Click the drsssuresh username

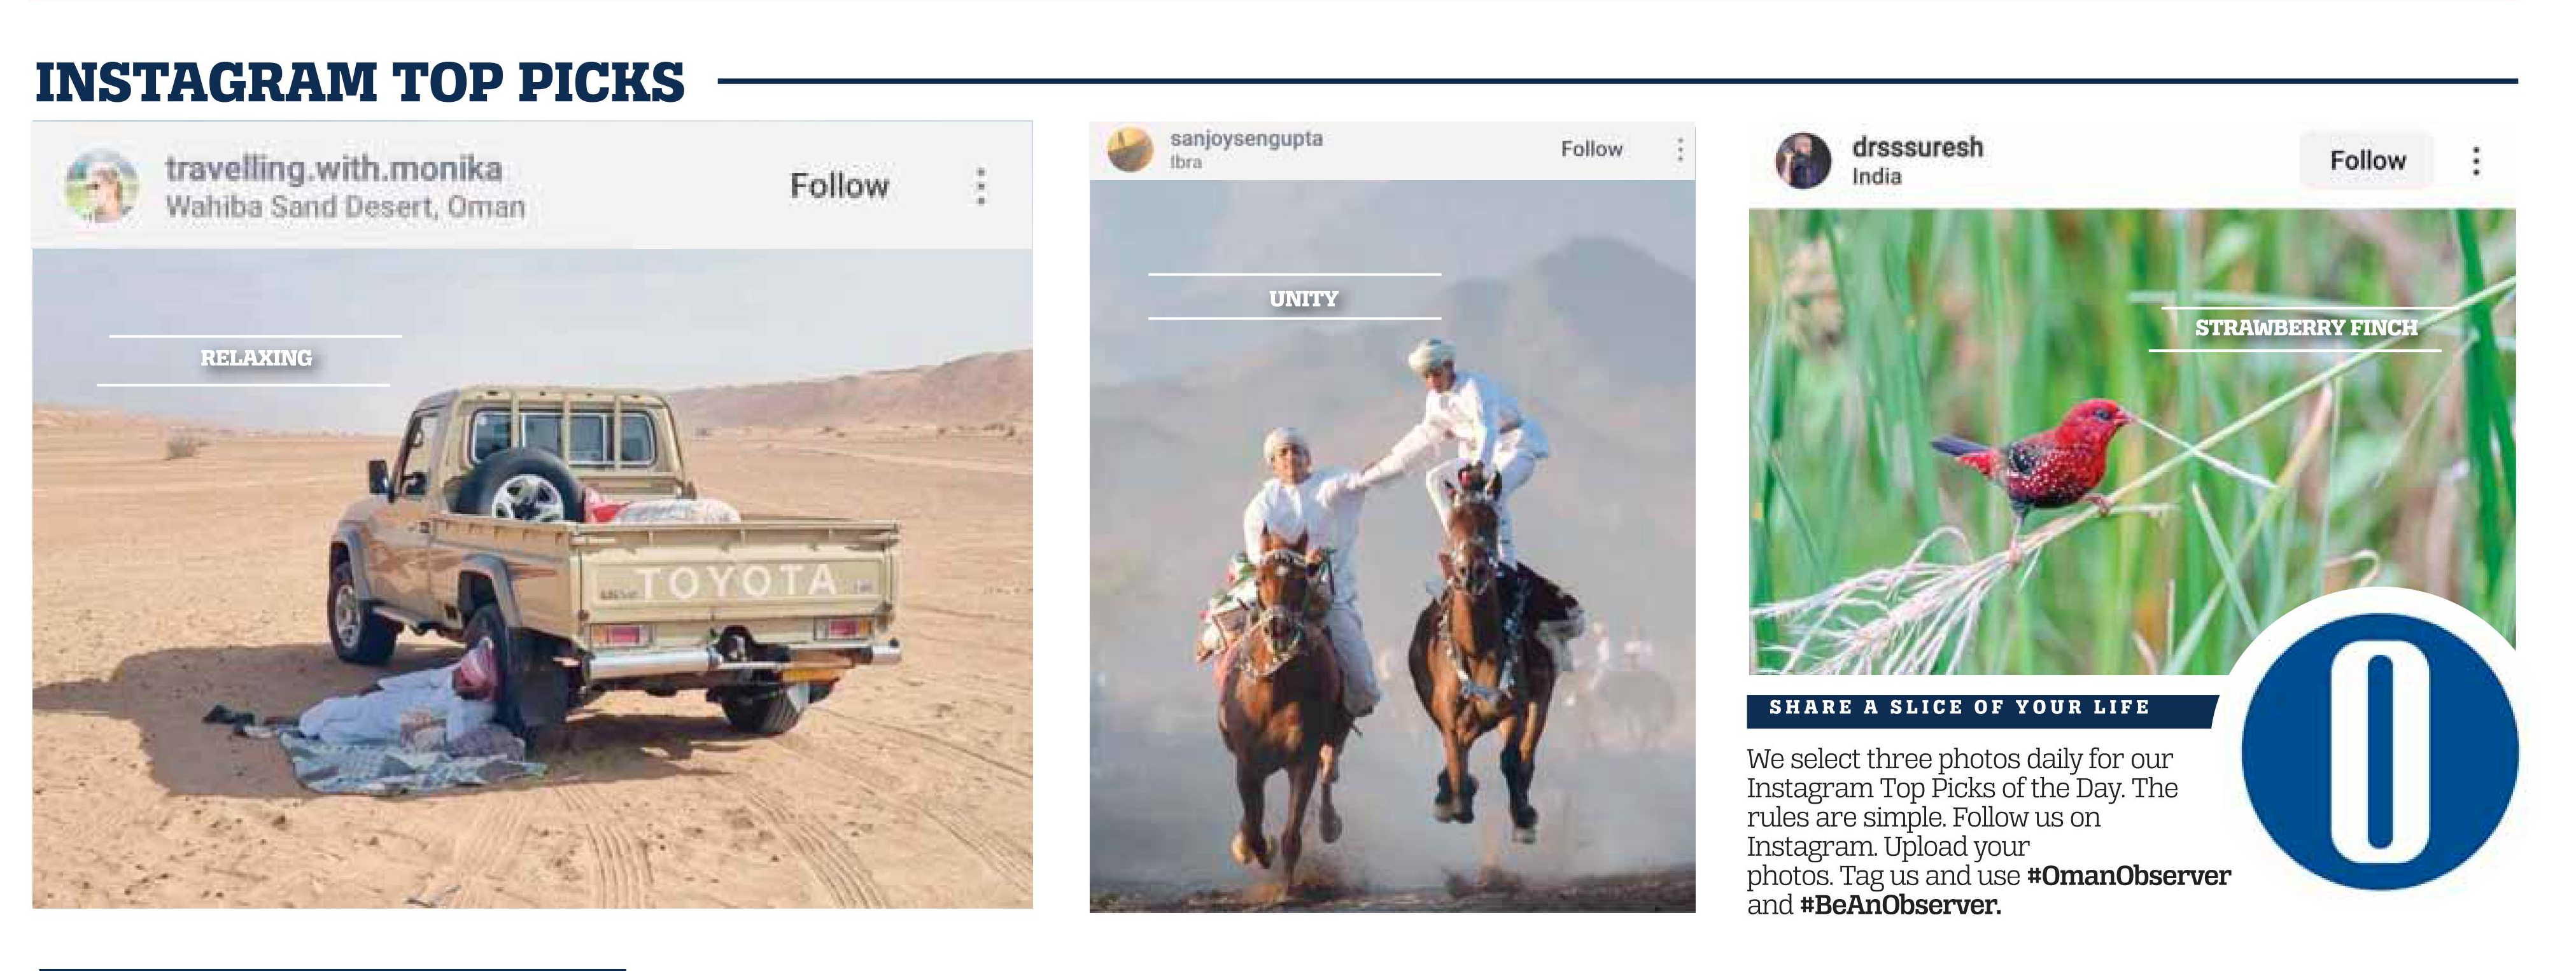pos(1917,147)
